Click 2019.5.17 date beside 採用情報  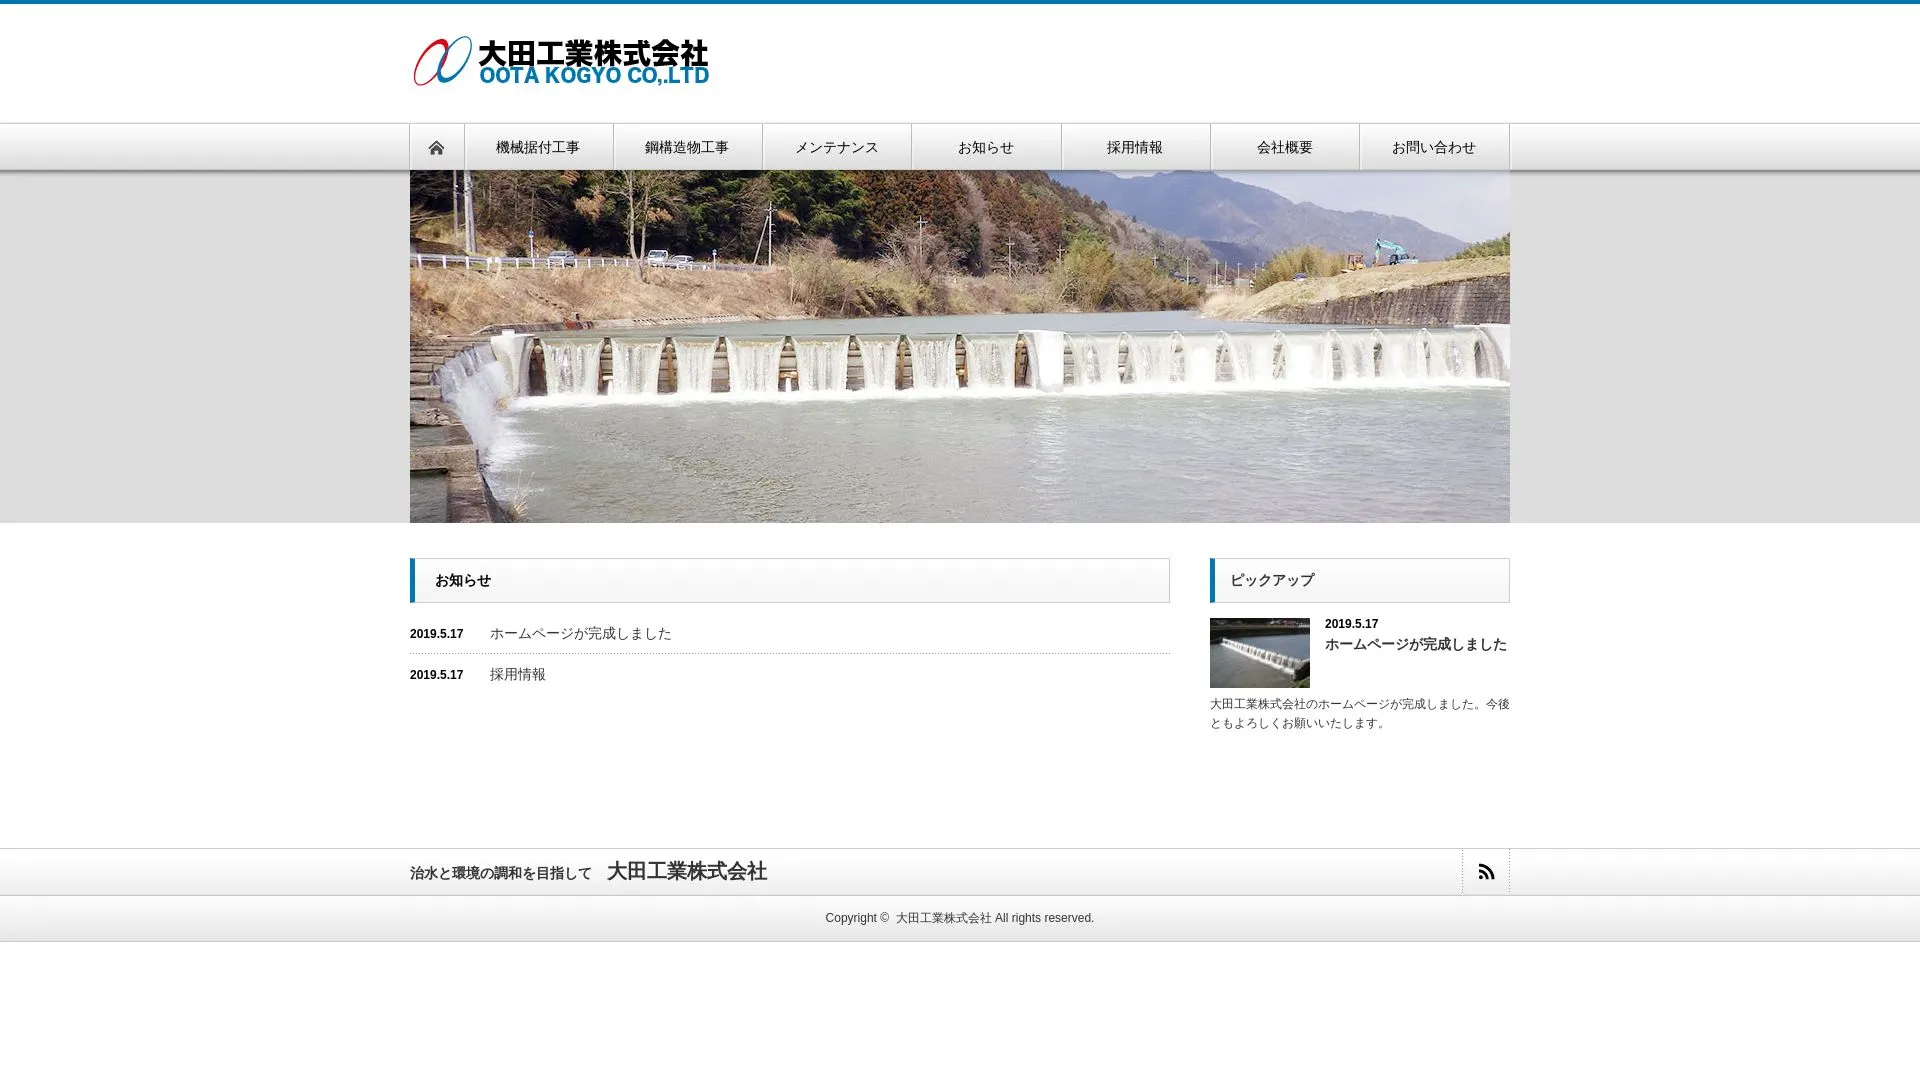coord(437,675)
